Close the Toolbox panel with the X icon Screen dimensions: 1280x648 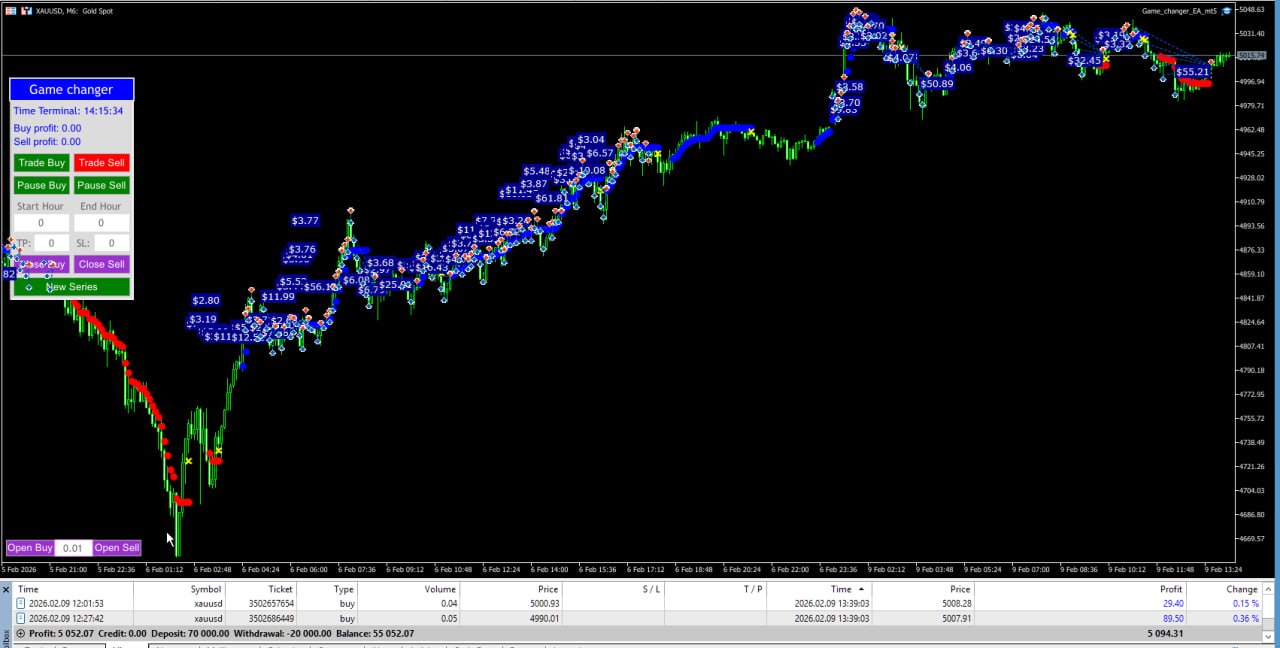click(x=6, y=590)
